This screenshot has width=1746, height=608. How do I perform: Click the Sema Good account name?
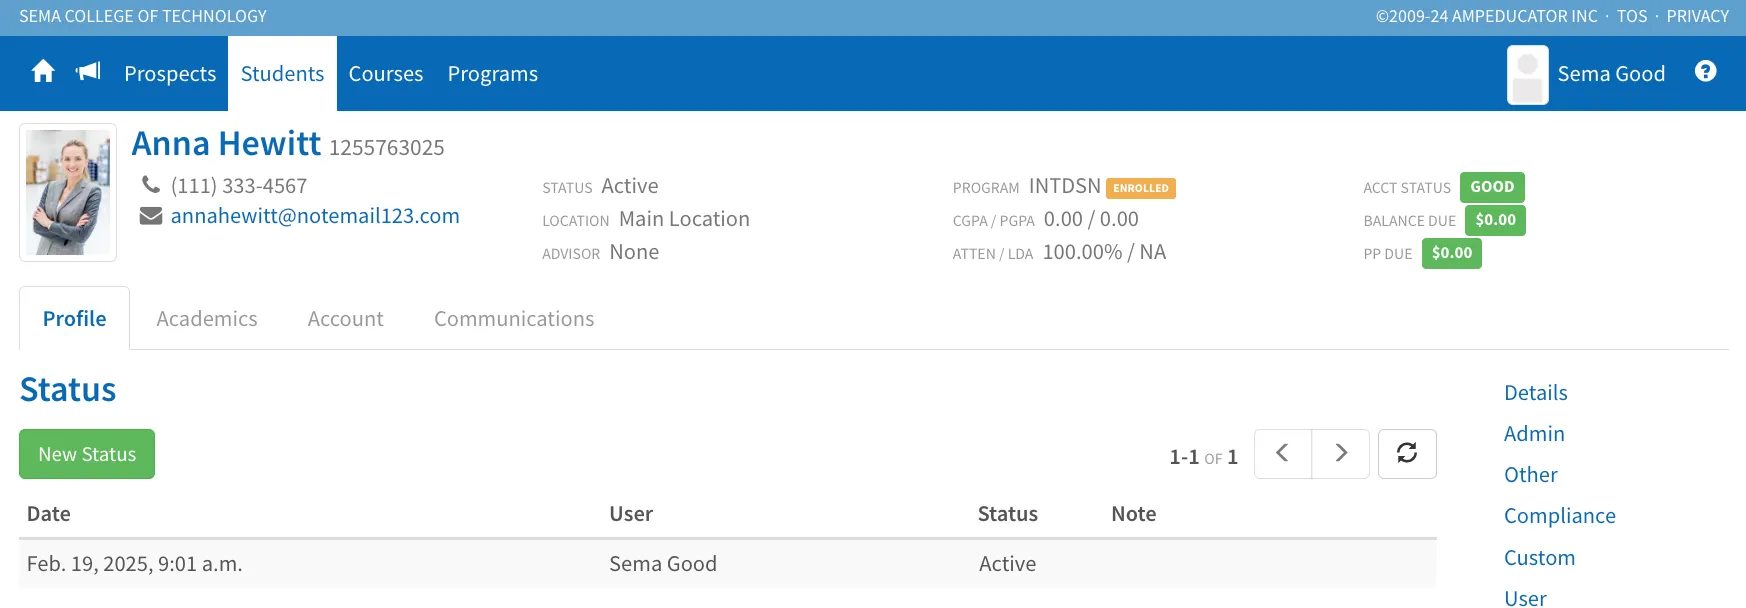click(1611, 74)
